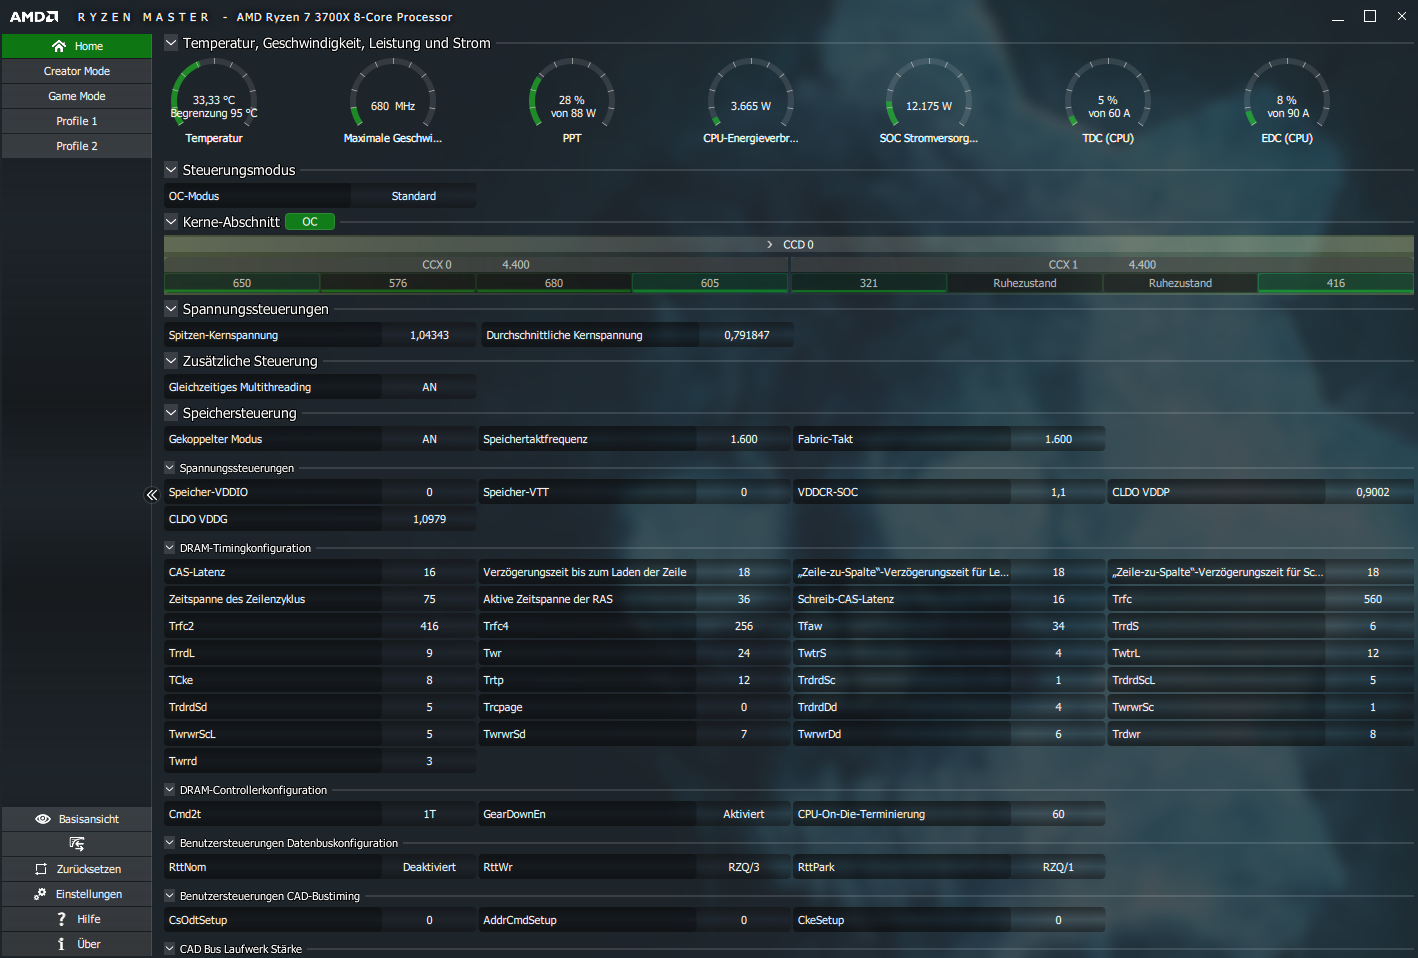The height and width of the screenshot is (958, 1418).
Task: Collapse the small Spannungssteuerungen subsection under Speichersteuerung
Action: click(170, 468)
